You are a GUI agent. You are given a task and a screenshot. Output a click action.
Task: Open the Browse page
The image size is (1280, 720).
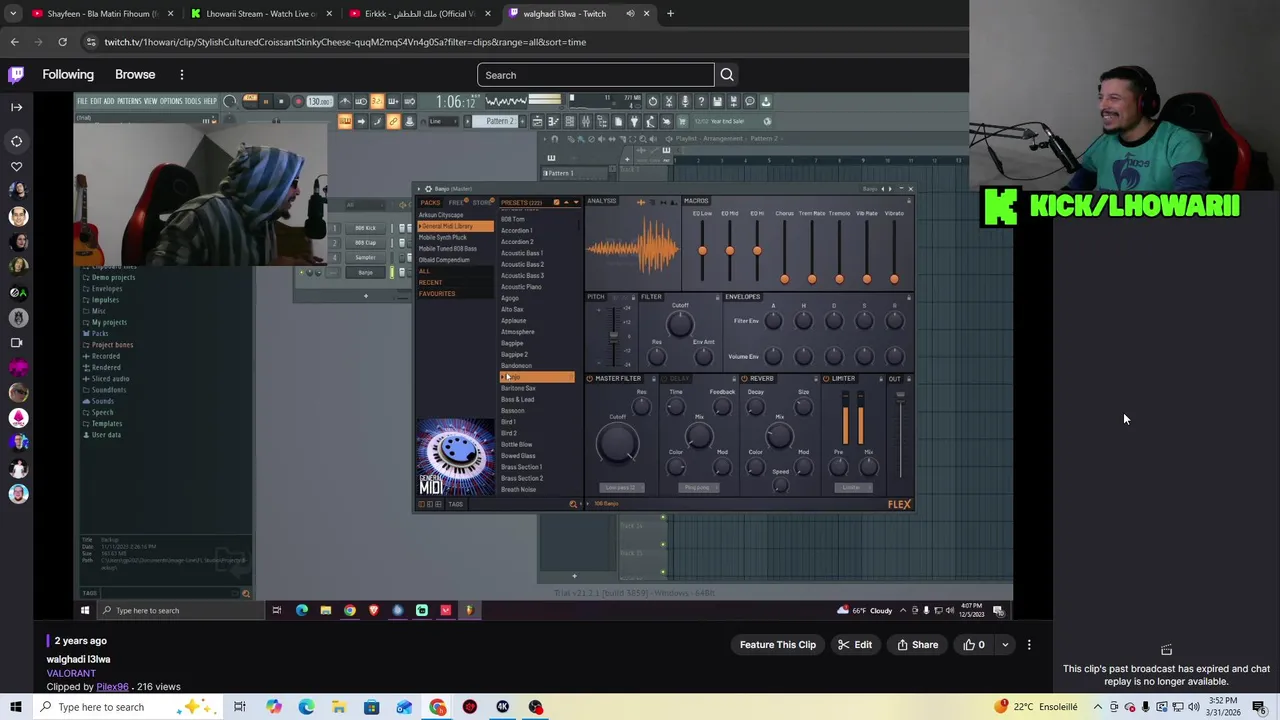coord(135,75)
